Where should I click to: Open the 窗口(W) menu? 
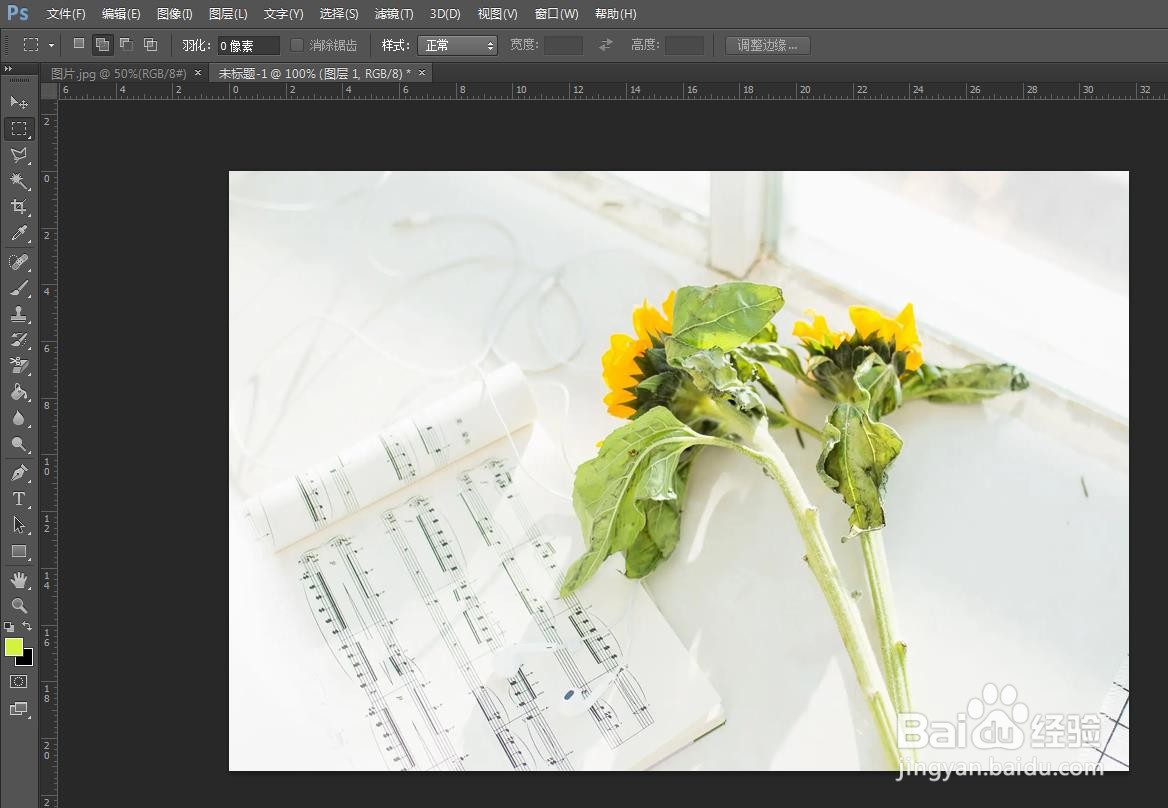(556, 13)
